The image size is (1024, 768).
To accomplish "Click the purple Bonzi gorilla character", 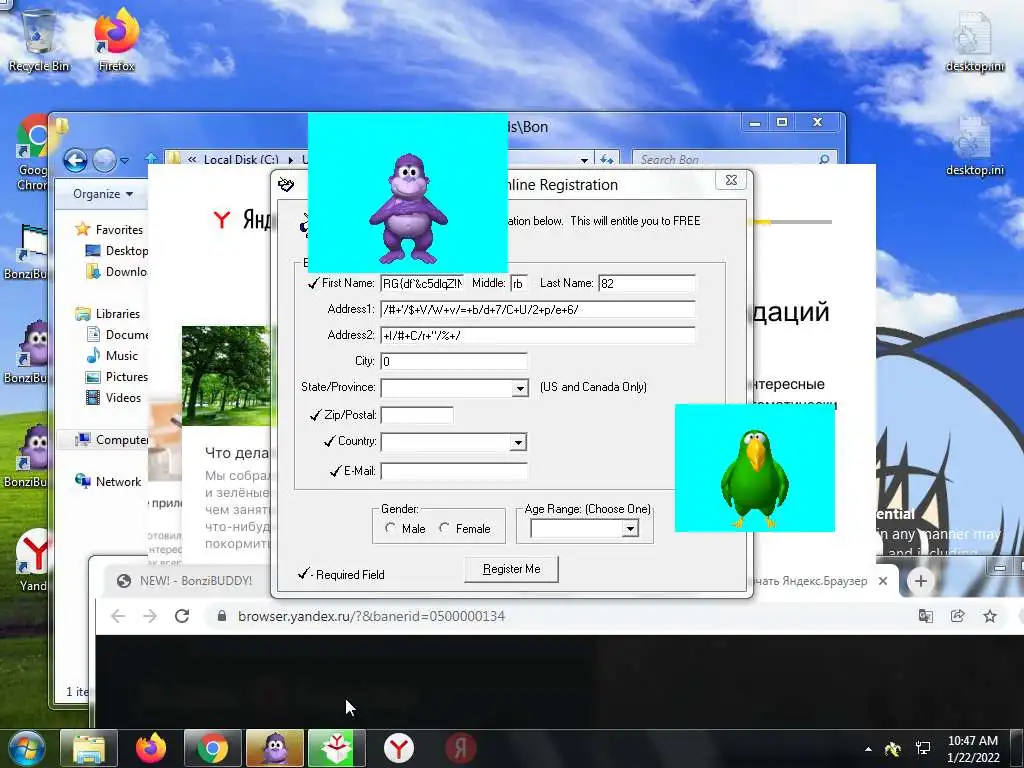I will [408, 208].
